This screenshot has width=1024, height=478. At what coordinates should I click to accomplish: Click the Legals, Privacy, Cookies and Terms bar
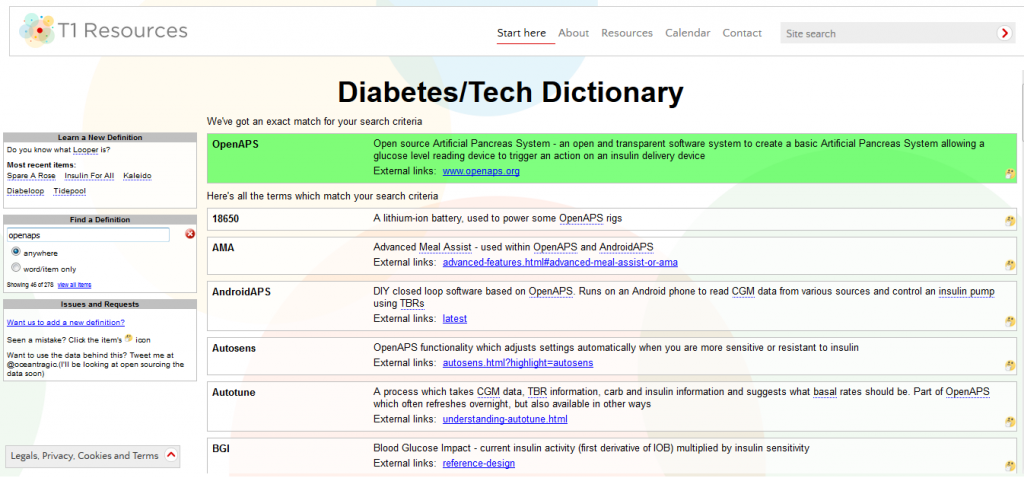click(92, 456)
